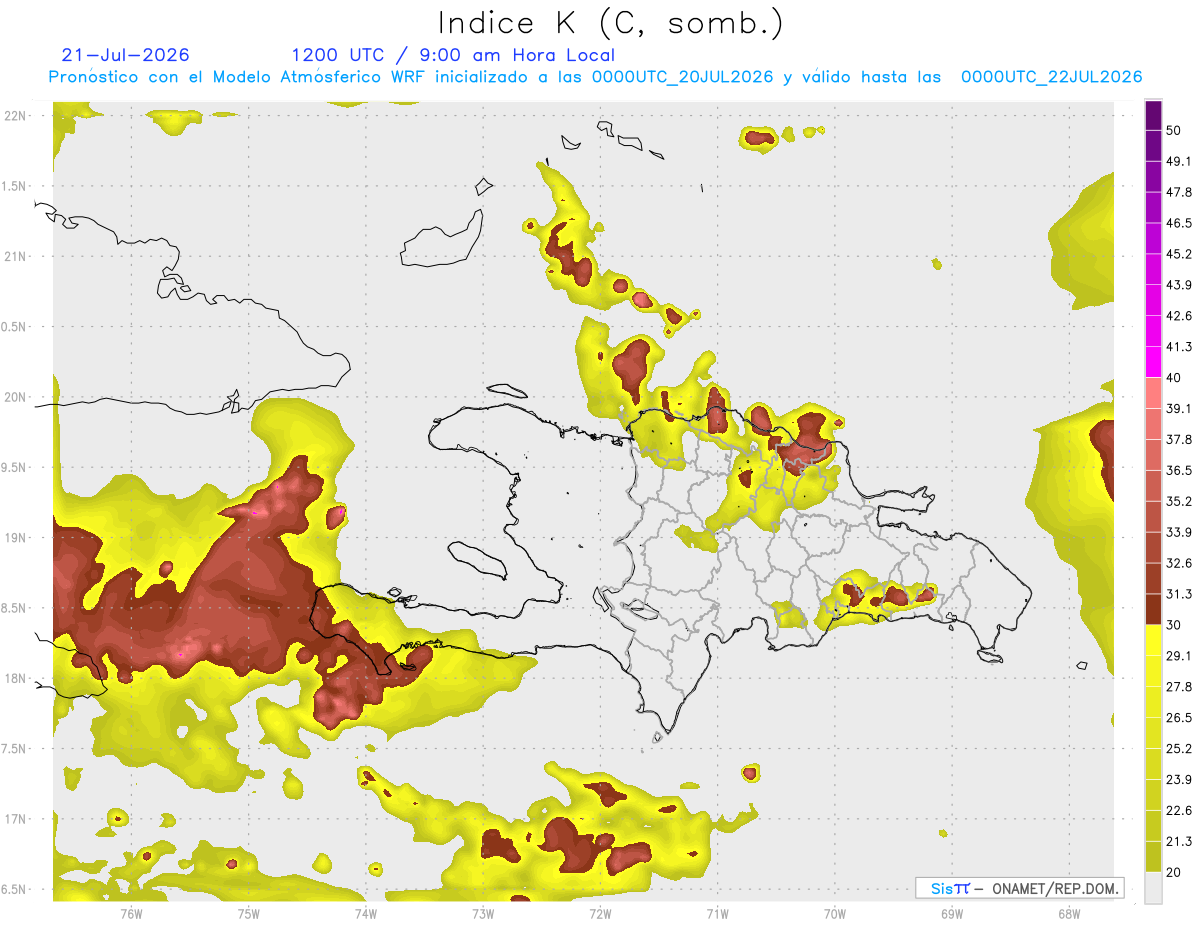The image size is (1200, 927).
Task: Click latitude label '1.5N'
Action: [x=16, y=186]
